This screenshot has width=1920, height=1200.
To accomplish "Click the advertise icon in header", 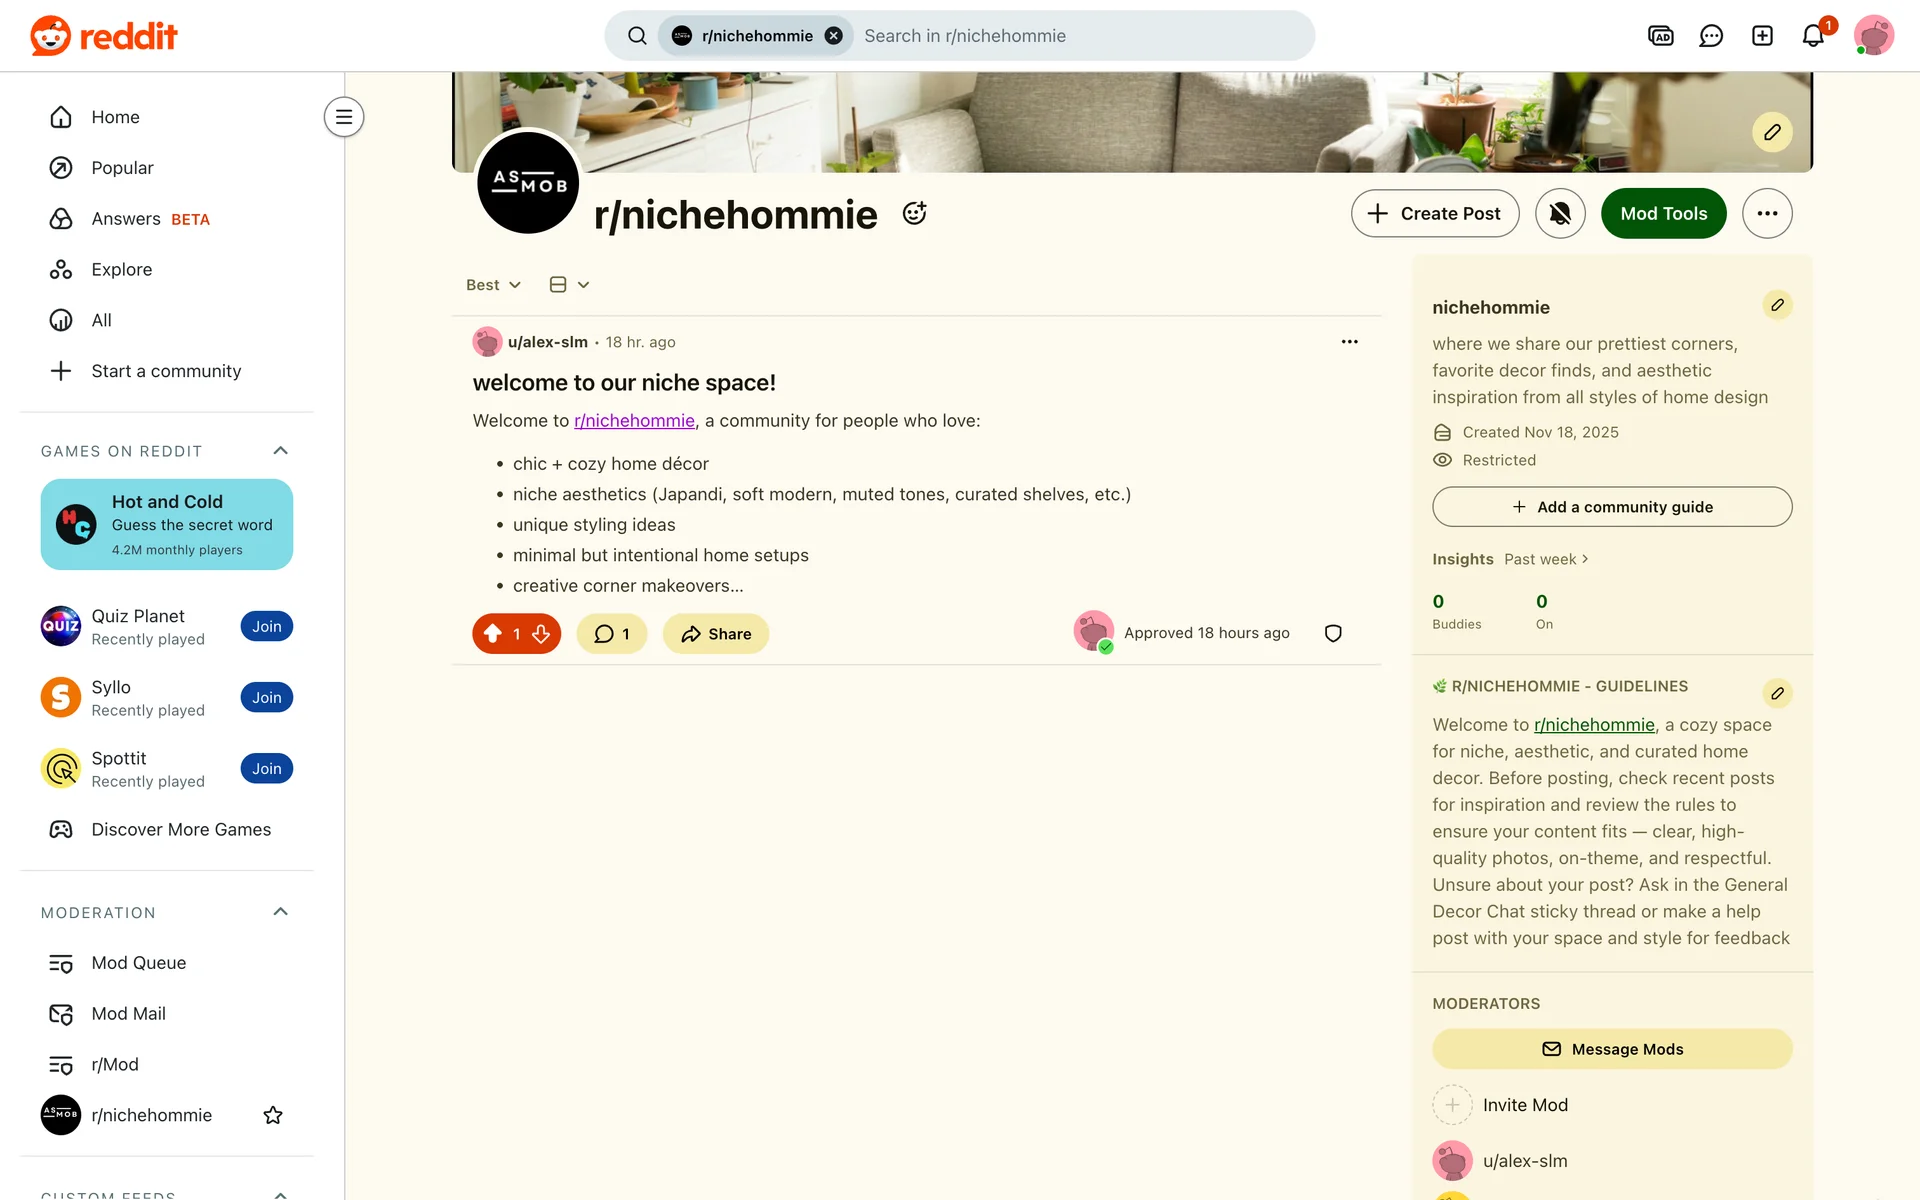I will coord(1660,36).
